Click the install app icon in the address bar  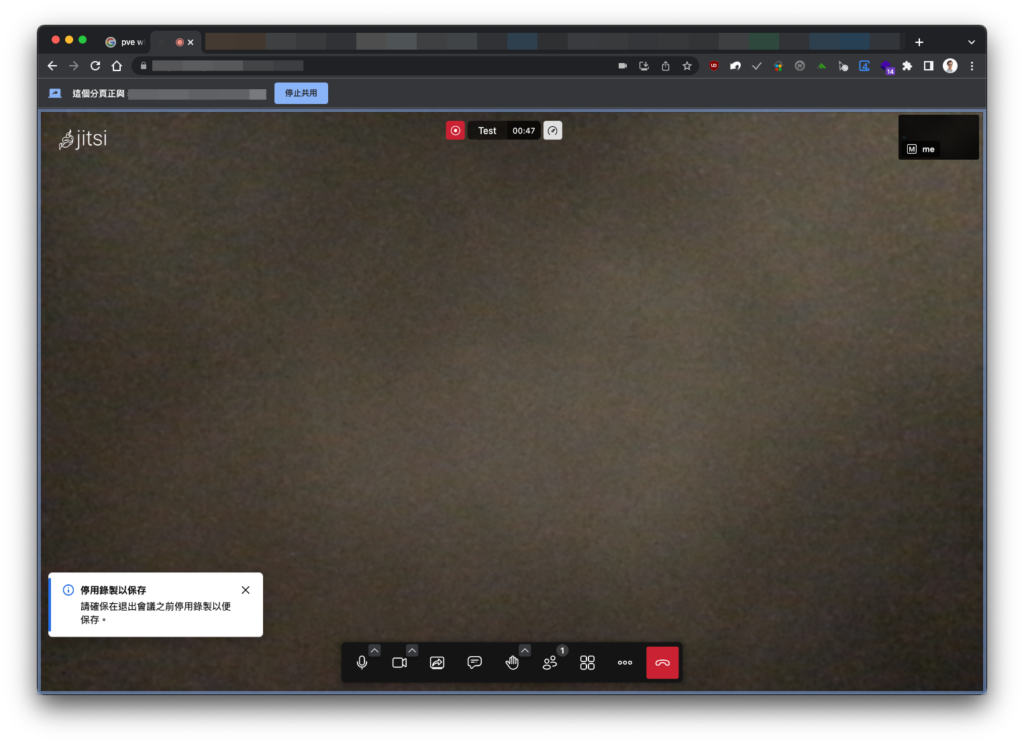(x=644, y=66)
